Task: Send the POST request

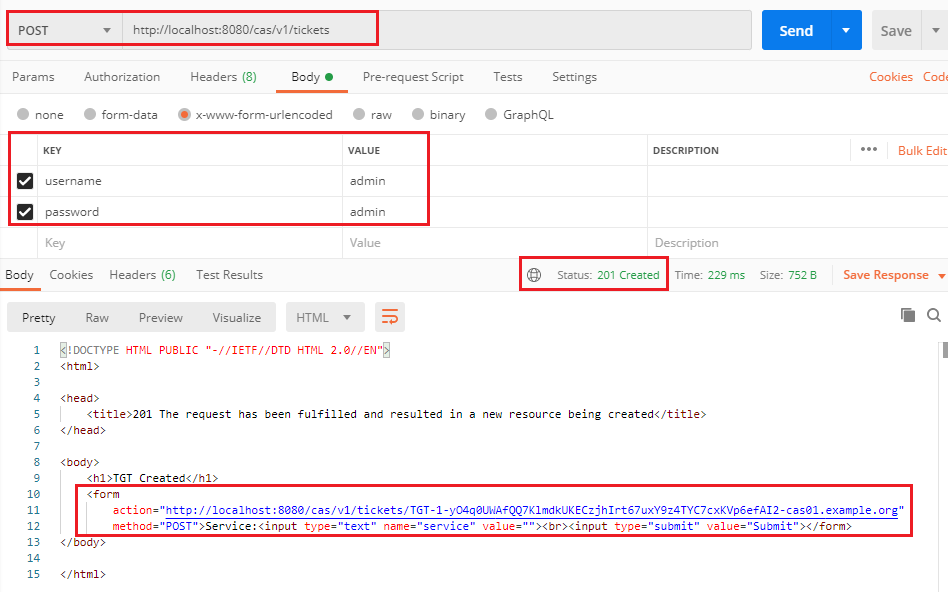Action: coord(796,30)
